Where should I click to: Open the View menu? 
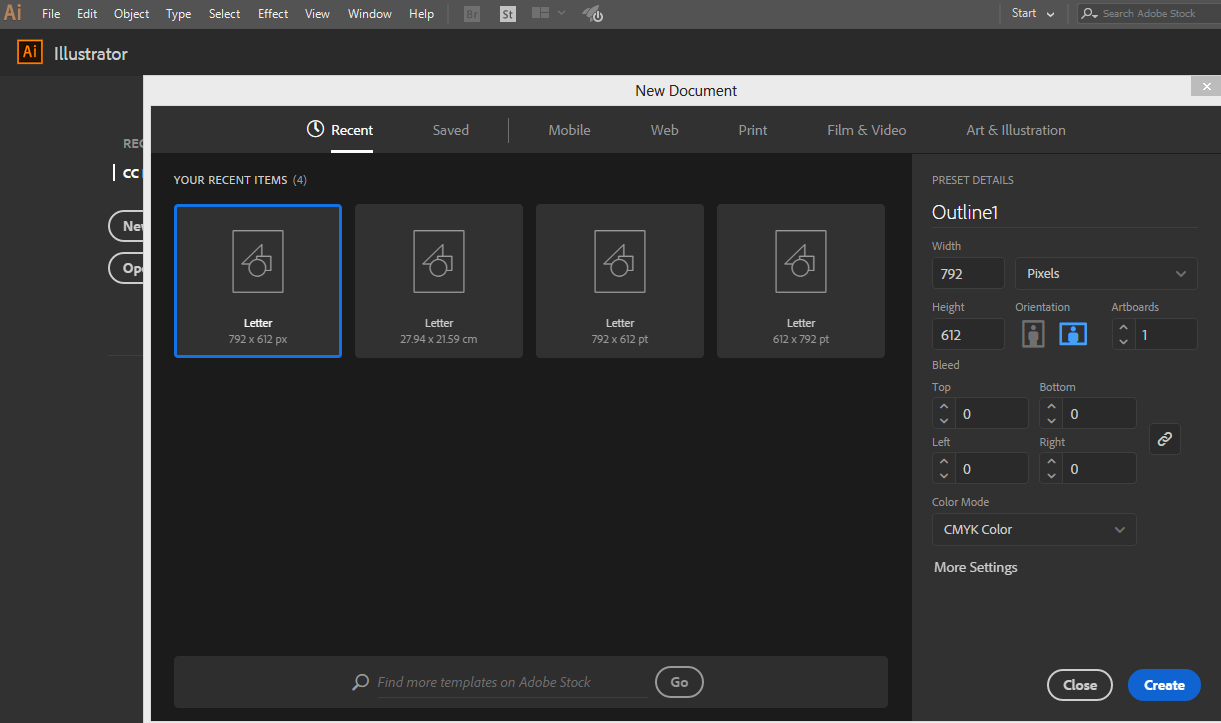pyautogui.click(x=317, y=14)
